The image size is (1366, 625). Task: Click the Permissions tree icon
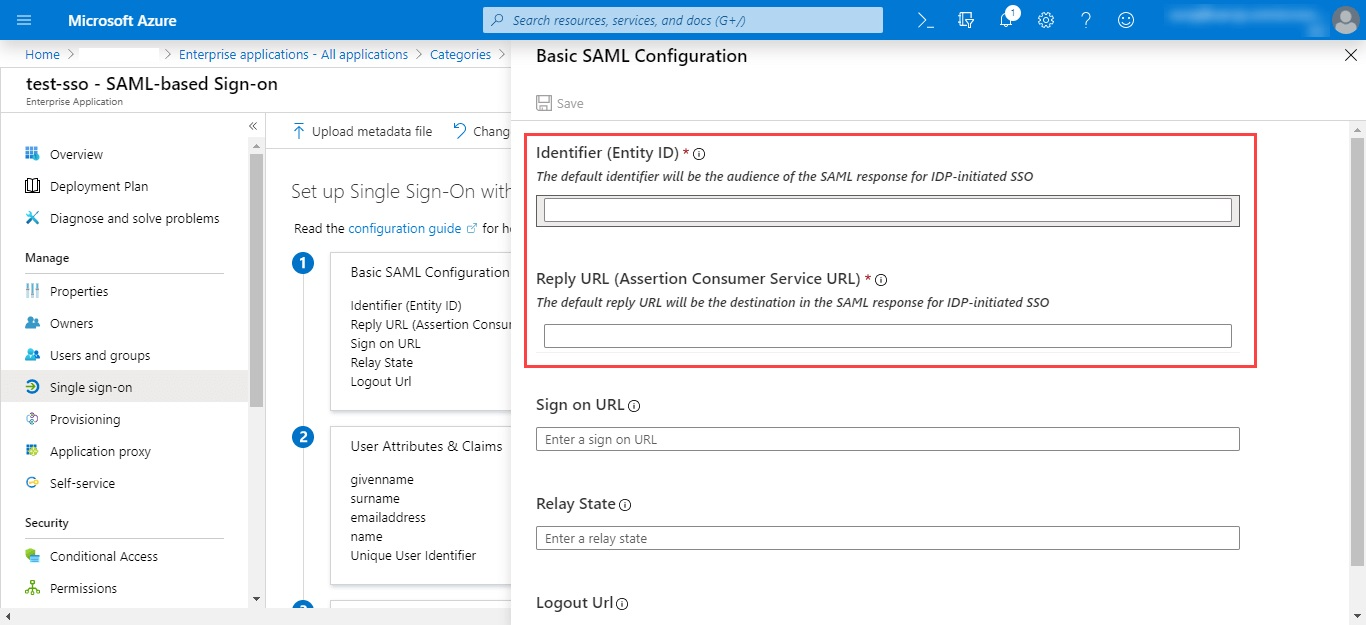(x=32, y=588)
